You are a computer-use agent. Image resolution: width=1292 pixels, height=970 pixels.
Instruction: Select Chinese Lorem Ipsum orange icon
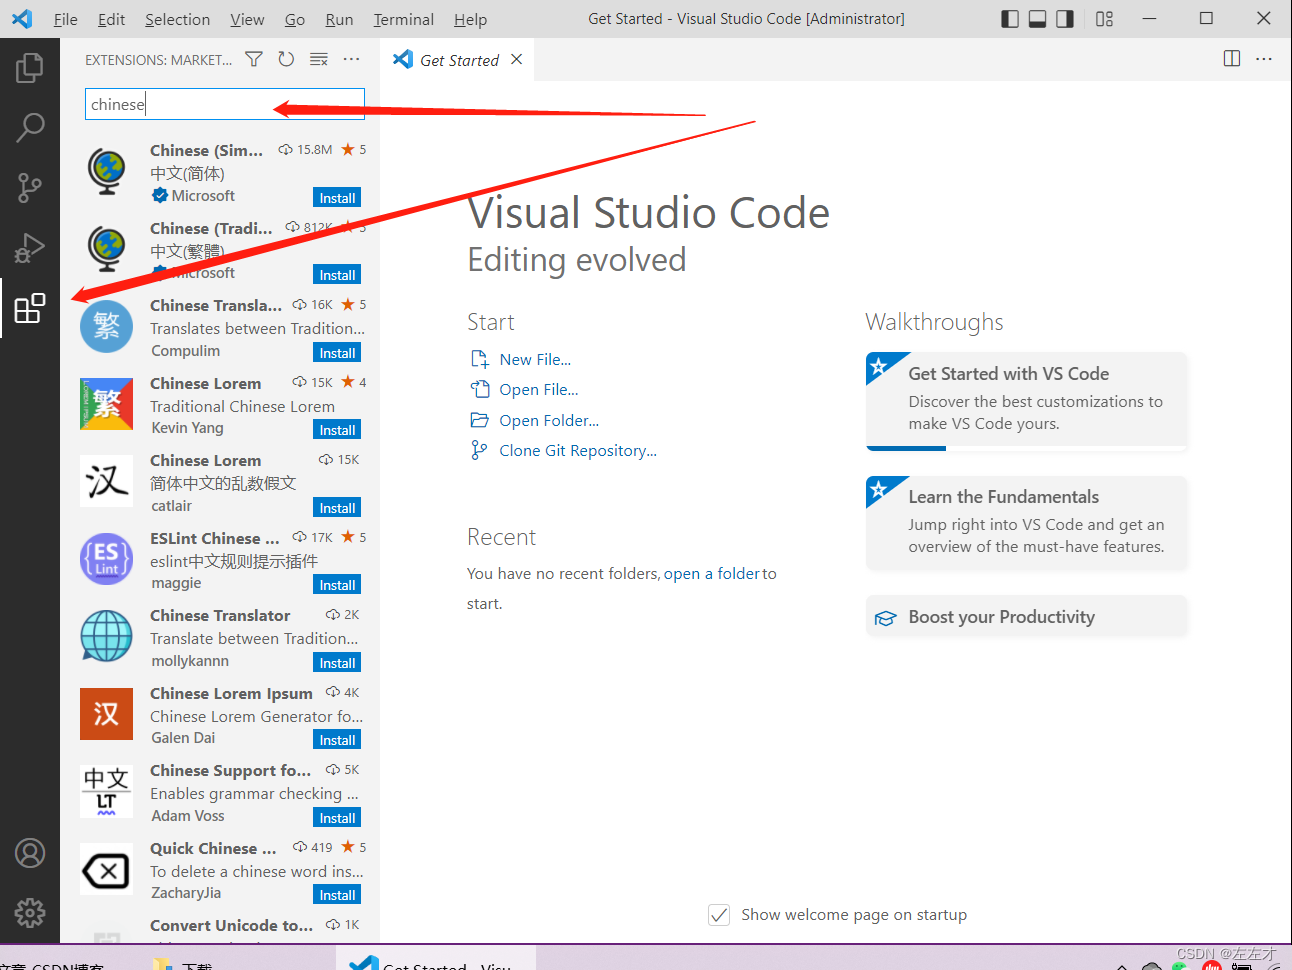(x=106, y=713)
